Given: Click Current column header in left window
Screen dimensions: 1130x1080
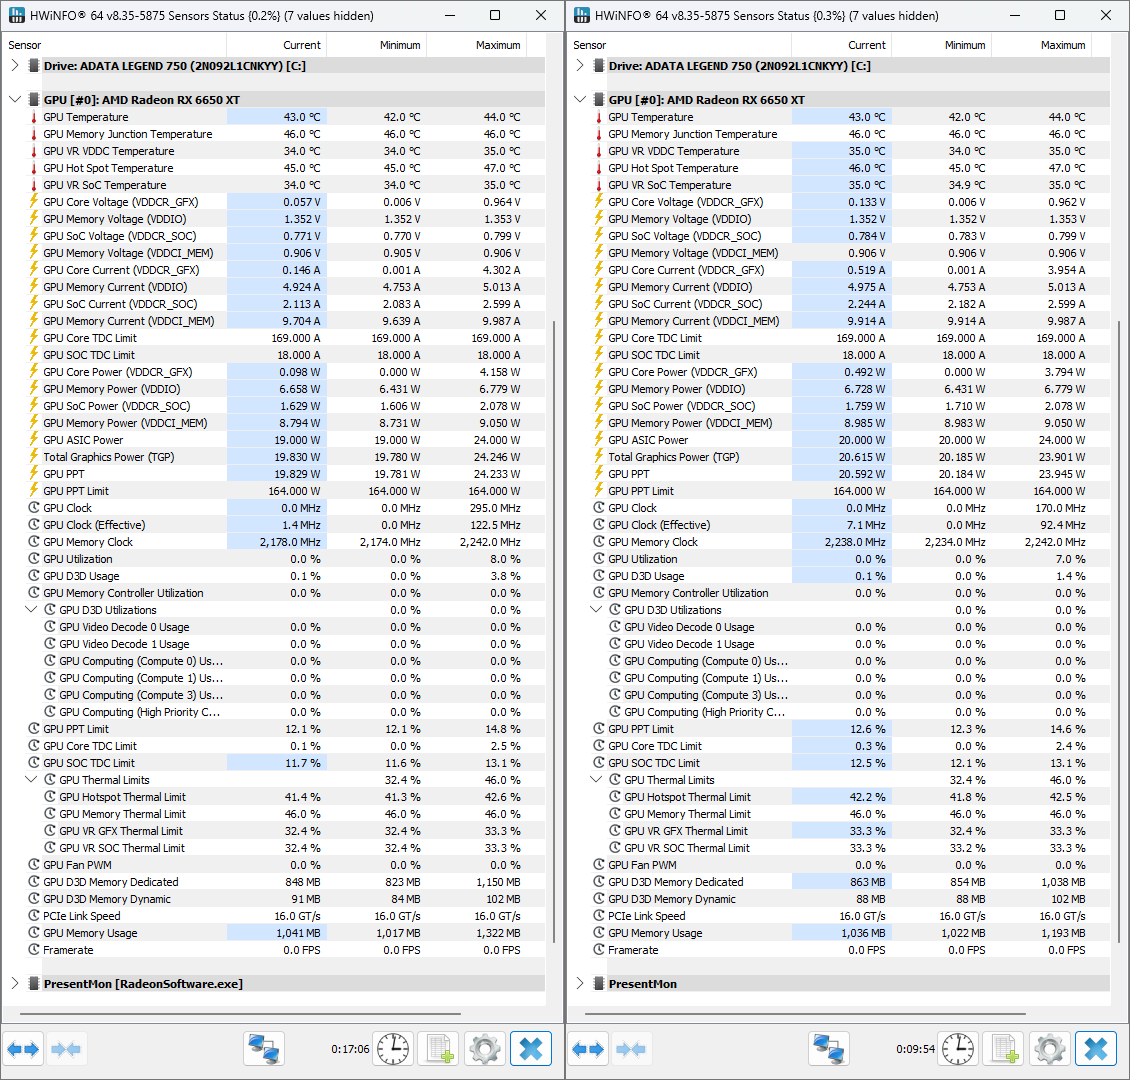Looking at the screenshot, I should (277, 45).
